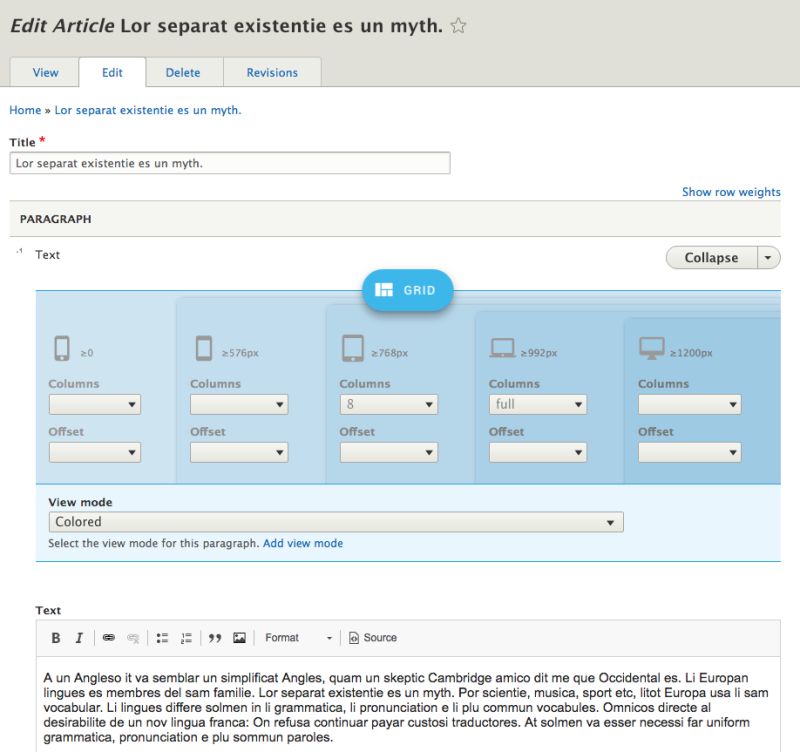The image size is (800, 752).
Task: Insert a bulleted list in the editor
Action: coord(162,638)
